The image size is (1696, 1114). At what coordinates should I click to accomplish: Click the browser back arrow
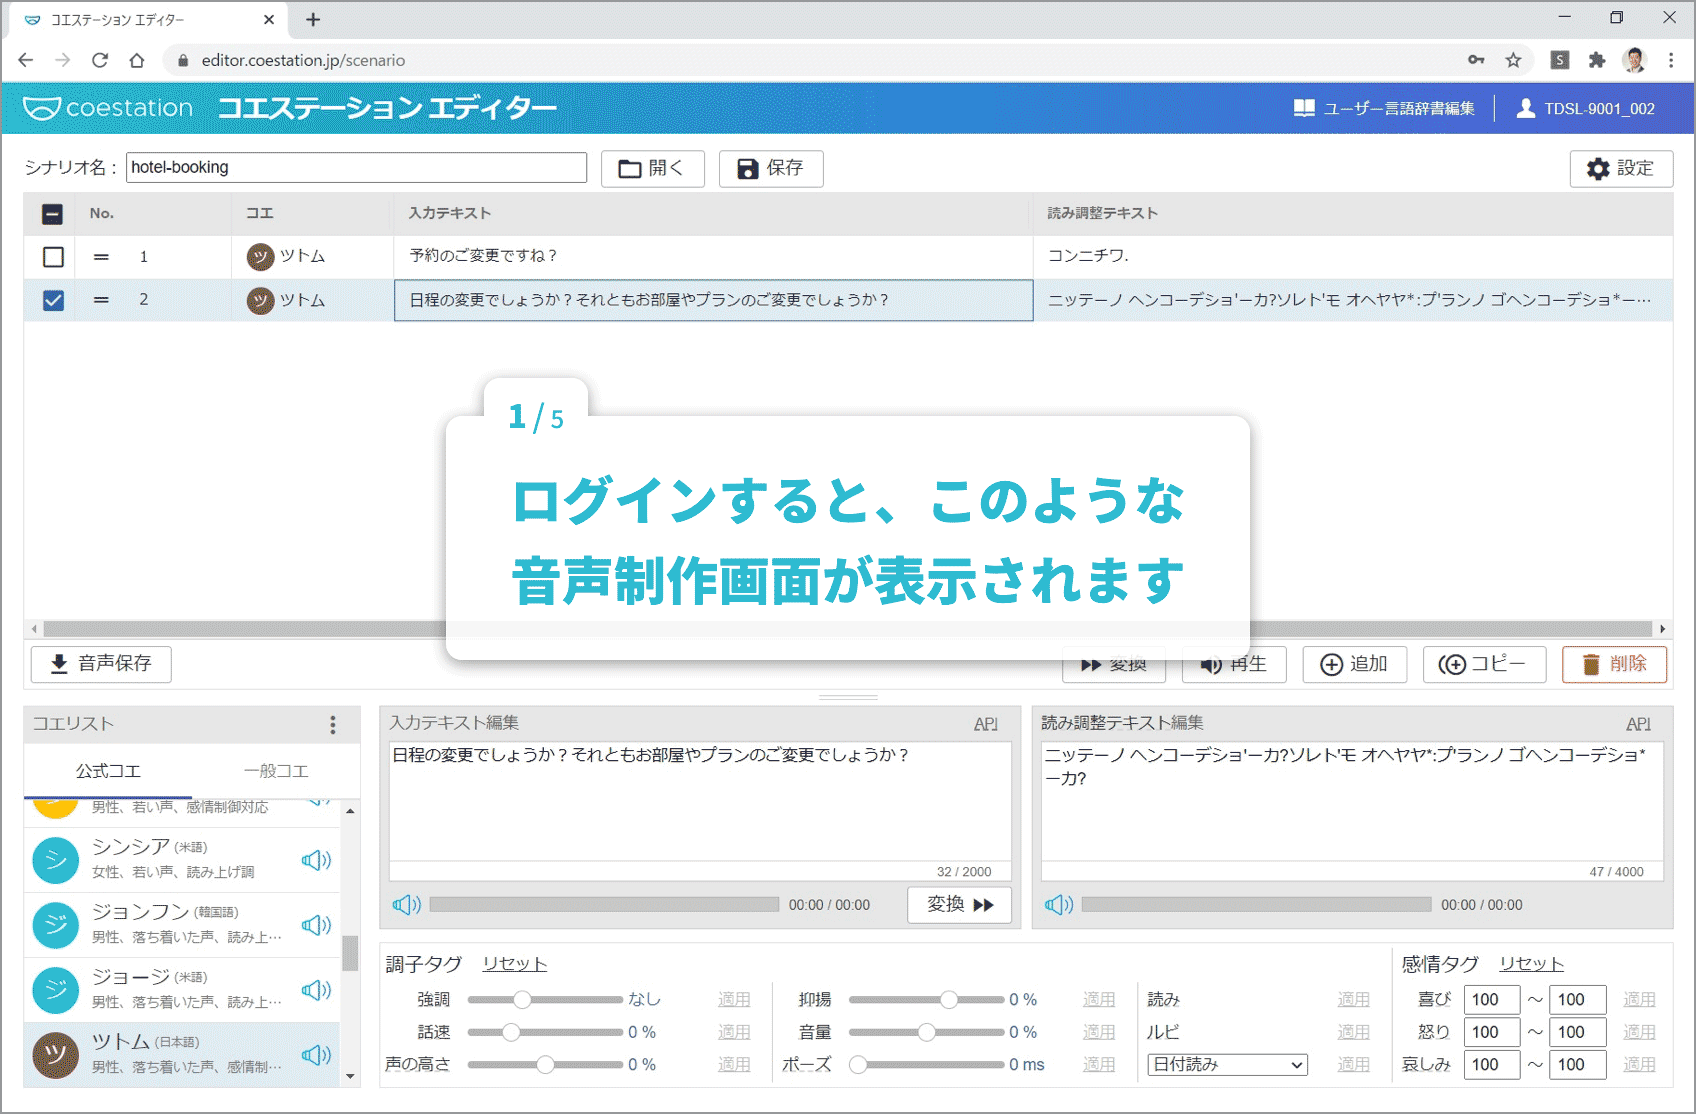point(26,60)
